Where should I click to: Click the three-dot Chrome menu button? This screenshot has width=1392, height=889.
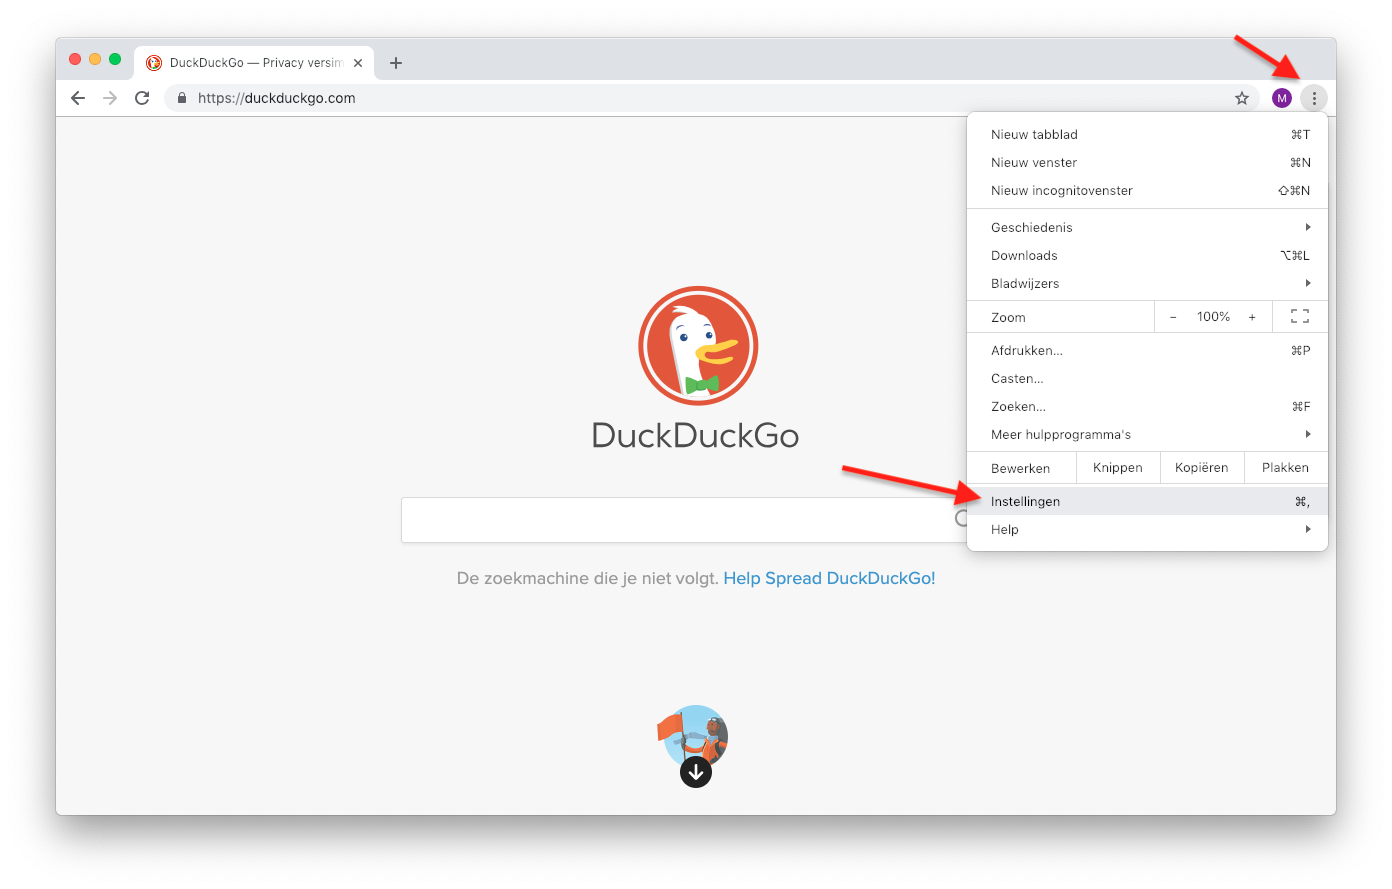[x=1314, y=98]
